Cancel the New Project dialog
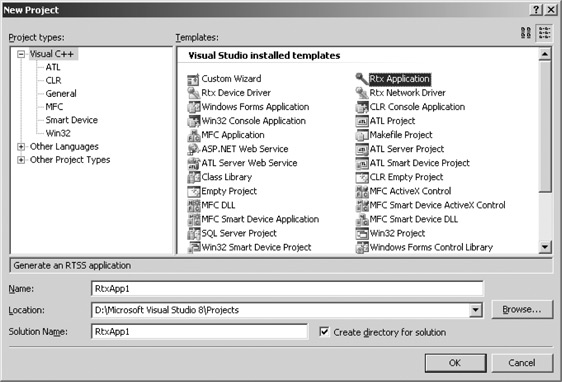Screen dimensions: 562x382 coord(522,363)
